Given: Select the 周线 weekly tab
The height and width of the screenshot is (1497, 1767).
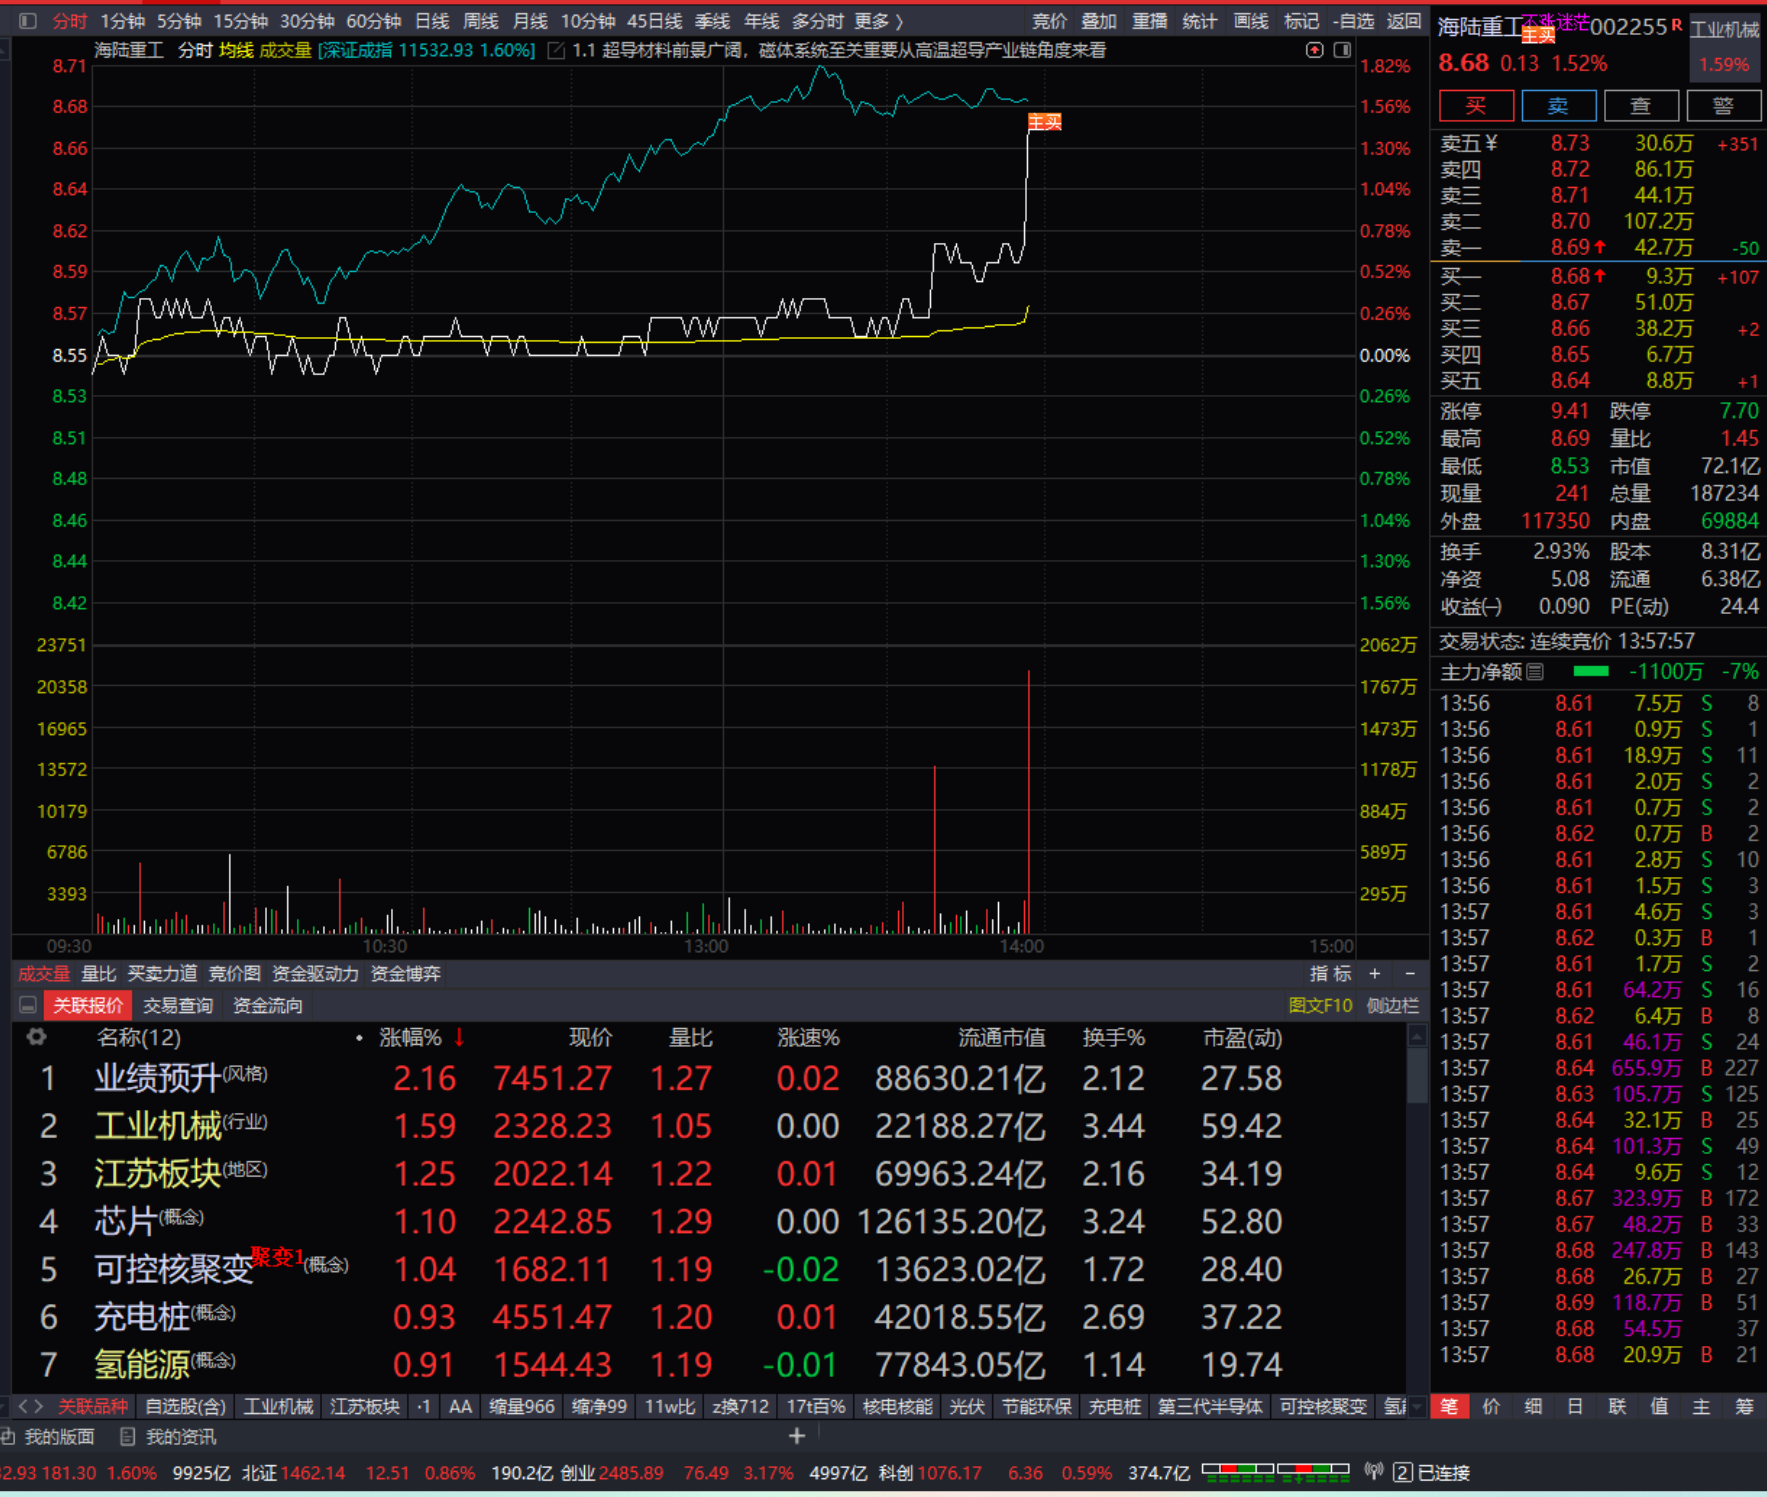Looking at the screenshot, I should pyautogui.click(x=481, y=21).
